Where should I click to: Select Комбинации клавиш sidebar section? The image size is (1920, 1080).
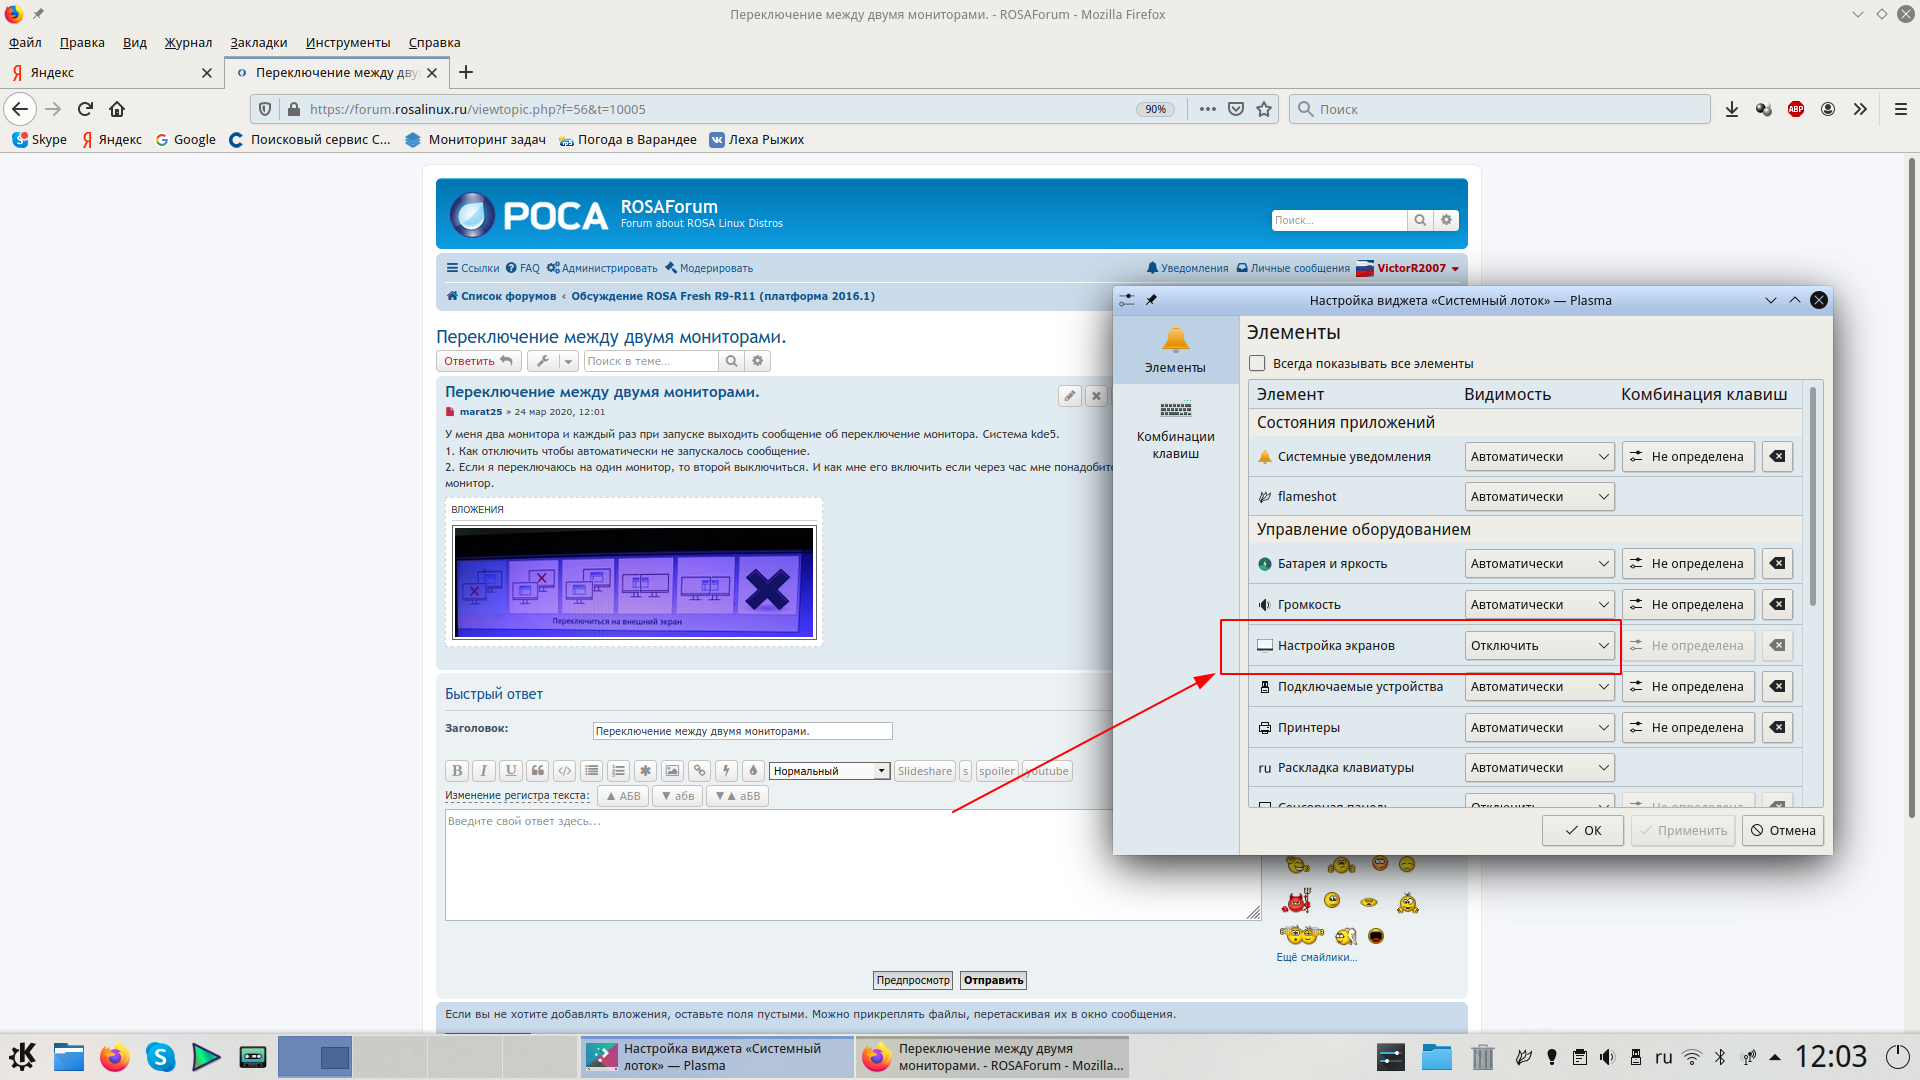[x=1175, y=430]
